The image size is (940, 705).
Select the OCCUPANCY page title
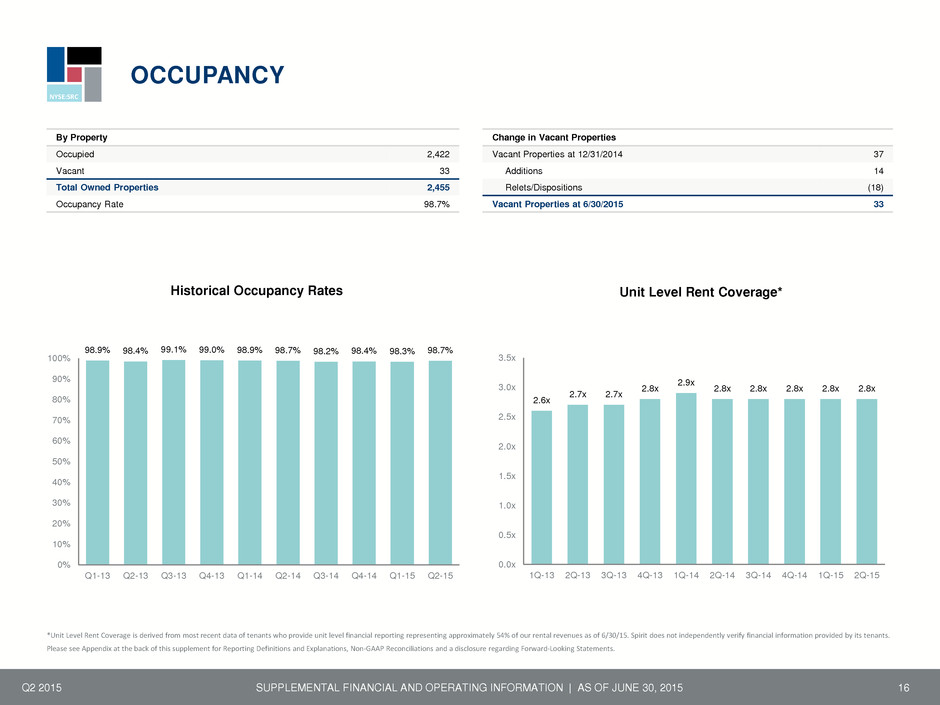click(x=207, y=75)
